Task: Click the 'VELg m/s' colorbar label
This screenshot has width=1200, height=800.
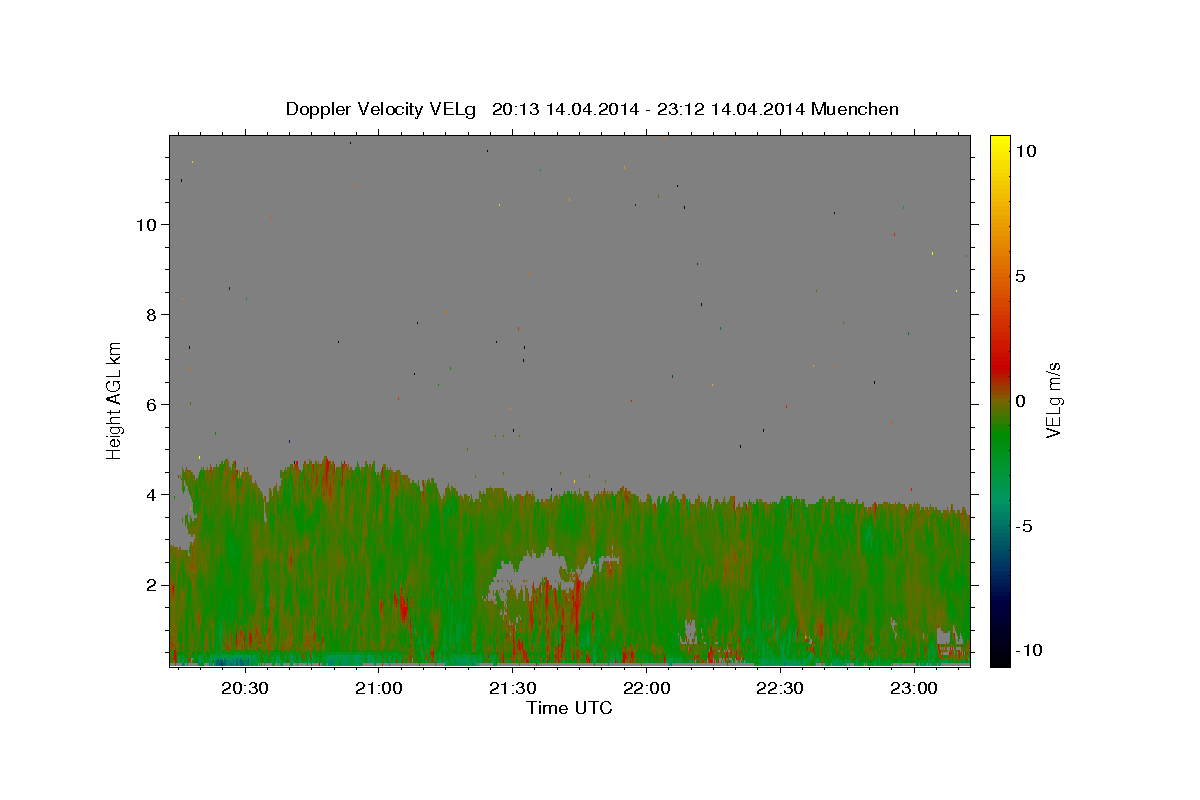Action: 1053,400
